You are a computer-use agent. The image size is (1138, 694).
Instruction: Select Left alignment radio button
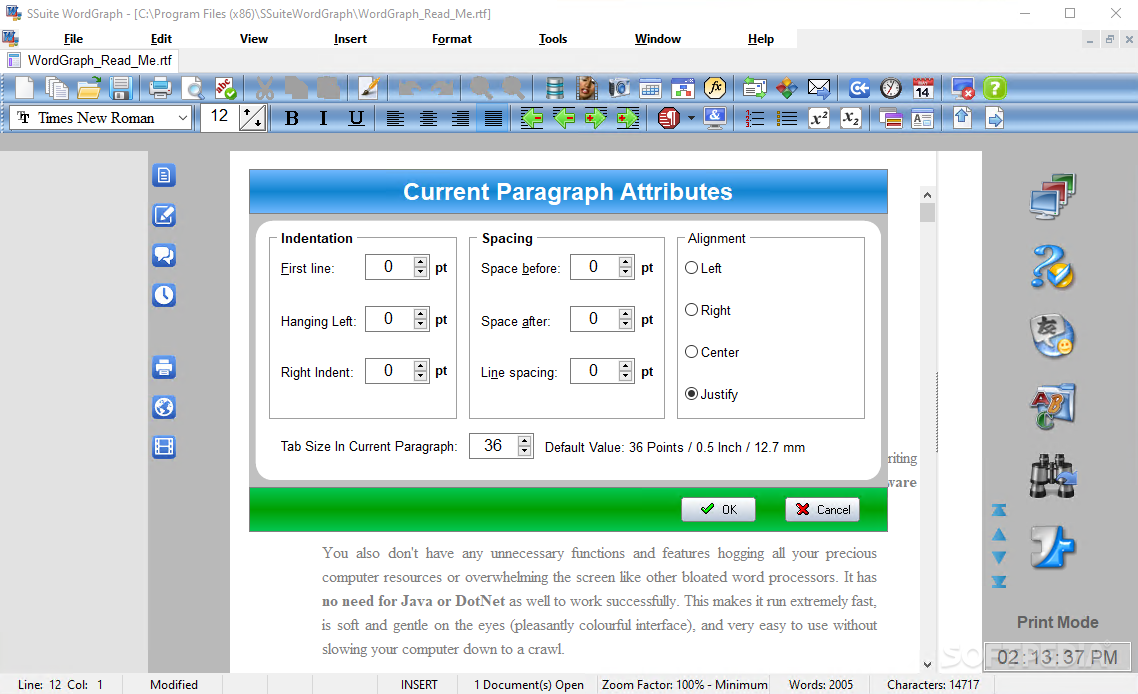pos(692,268)
